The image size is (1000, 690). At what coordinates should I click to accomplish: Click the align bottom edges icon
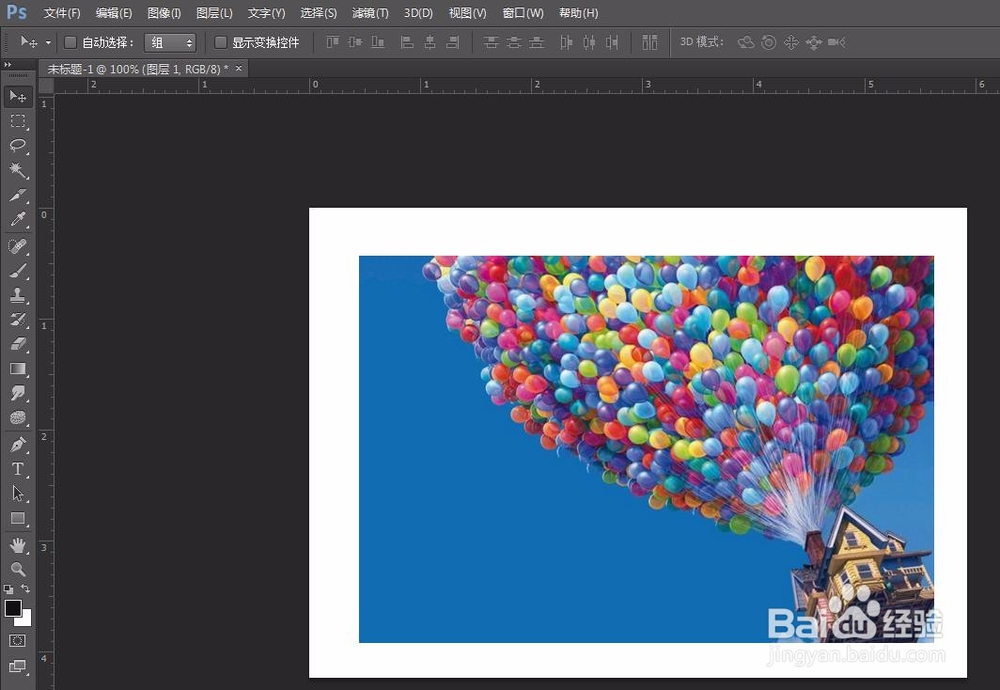[x=378, y=43]
